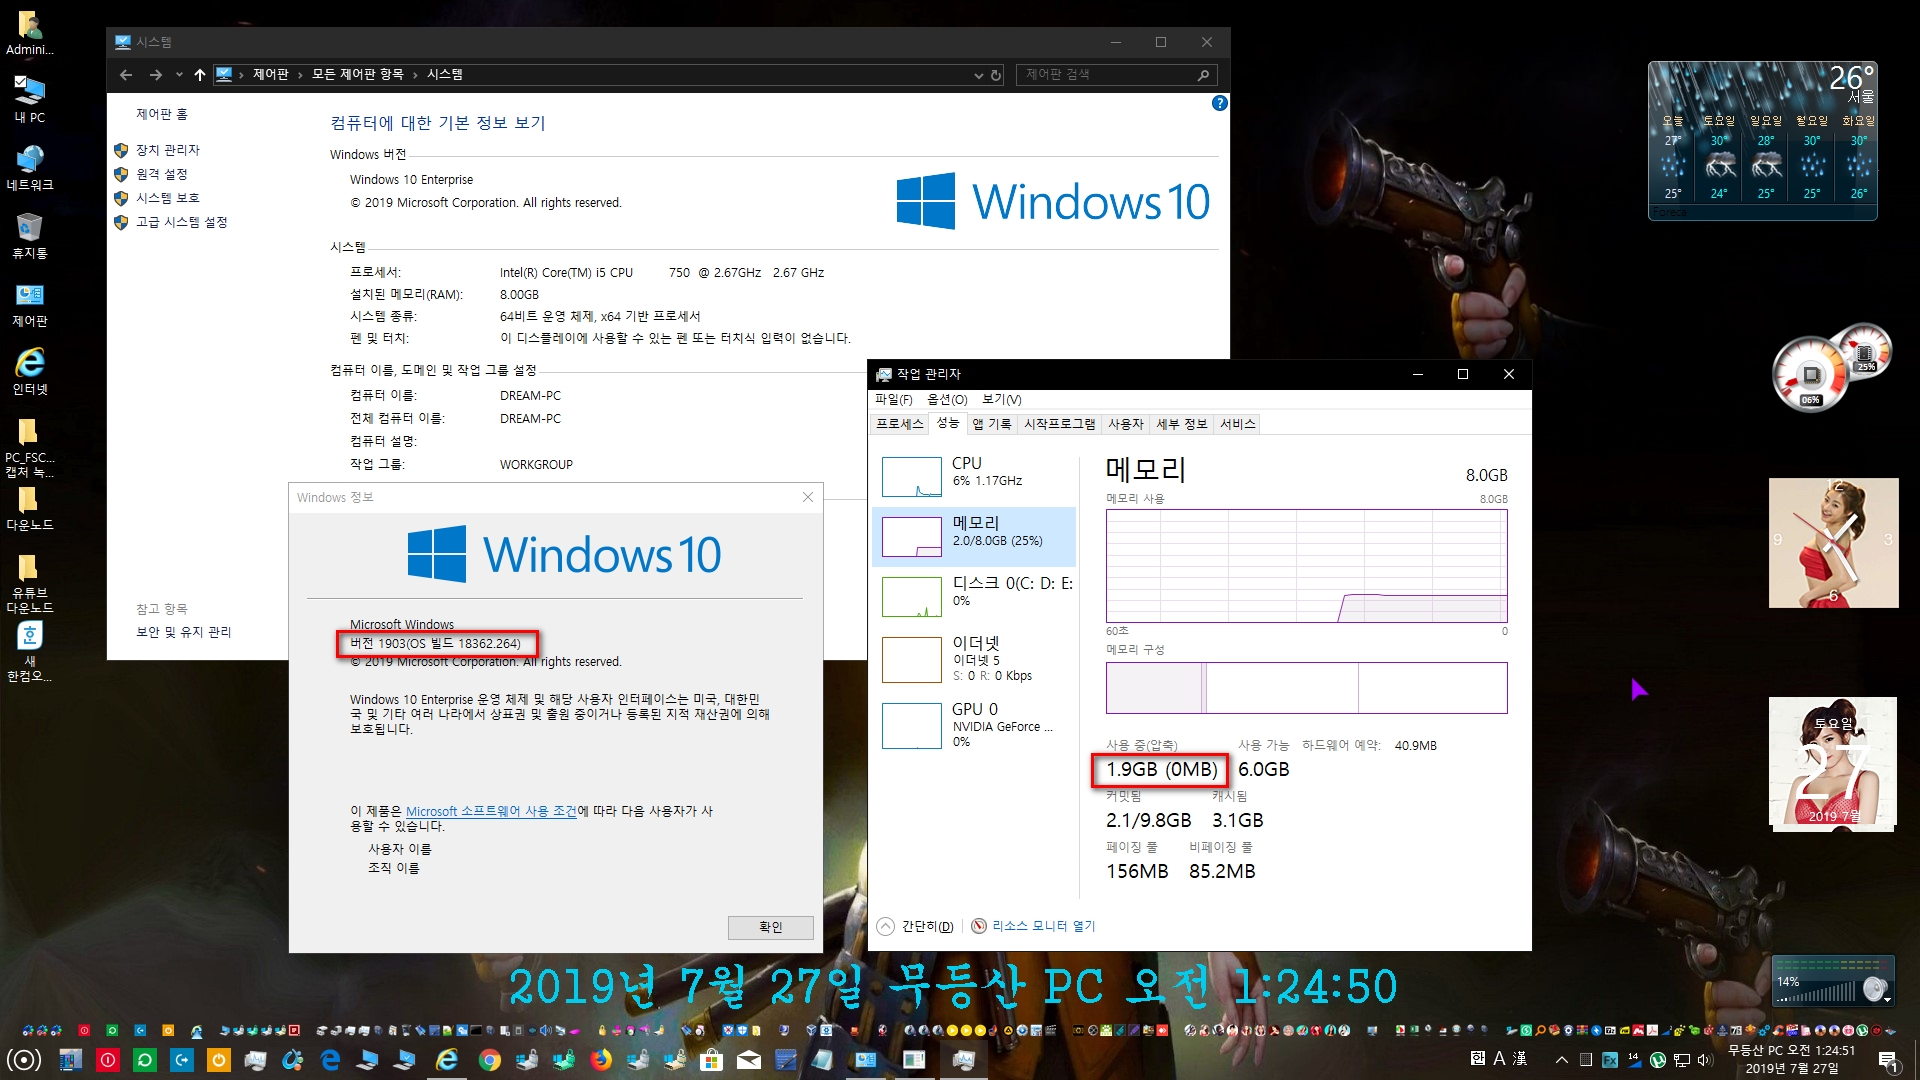Click the volume speaker tray icon
This screenshot has height=1080, width=1920.
point(1705,1060)
